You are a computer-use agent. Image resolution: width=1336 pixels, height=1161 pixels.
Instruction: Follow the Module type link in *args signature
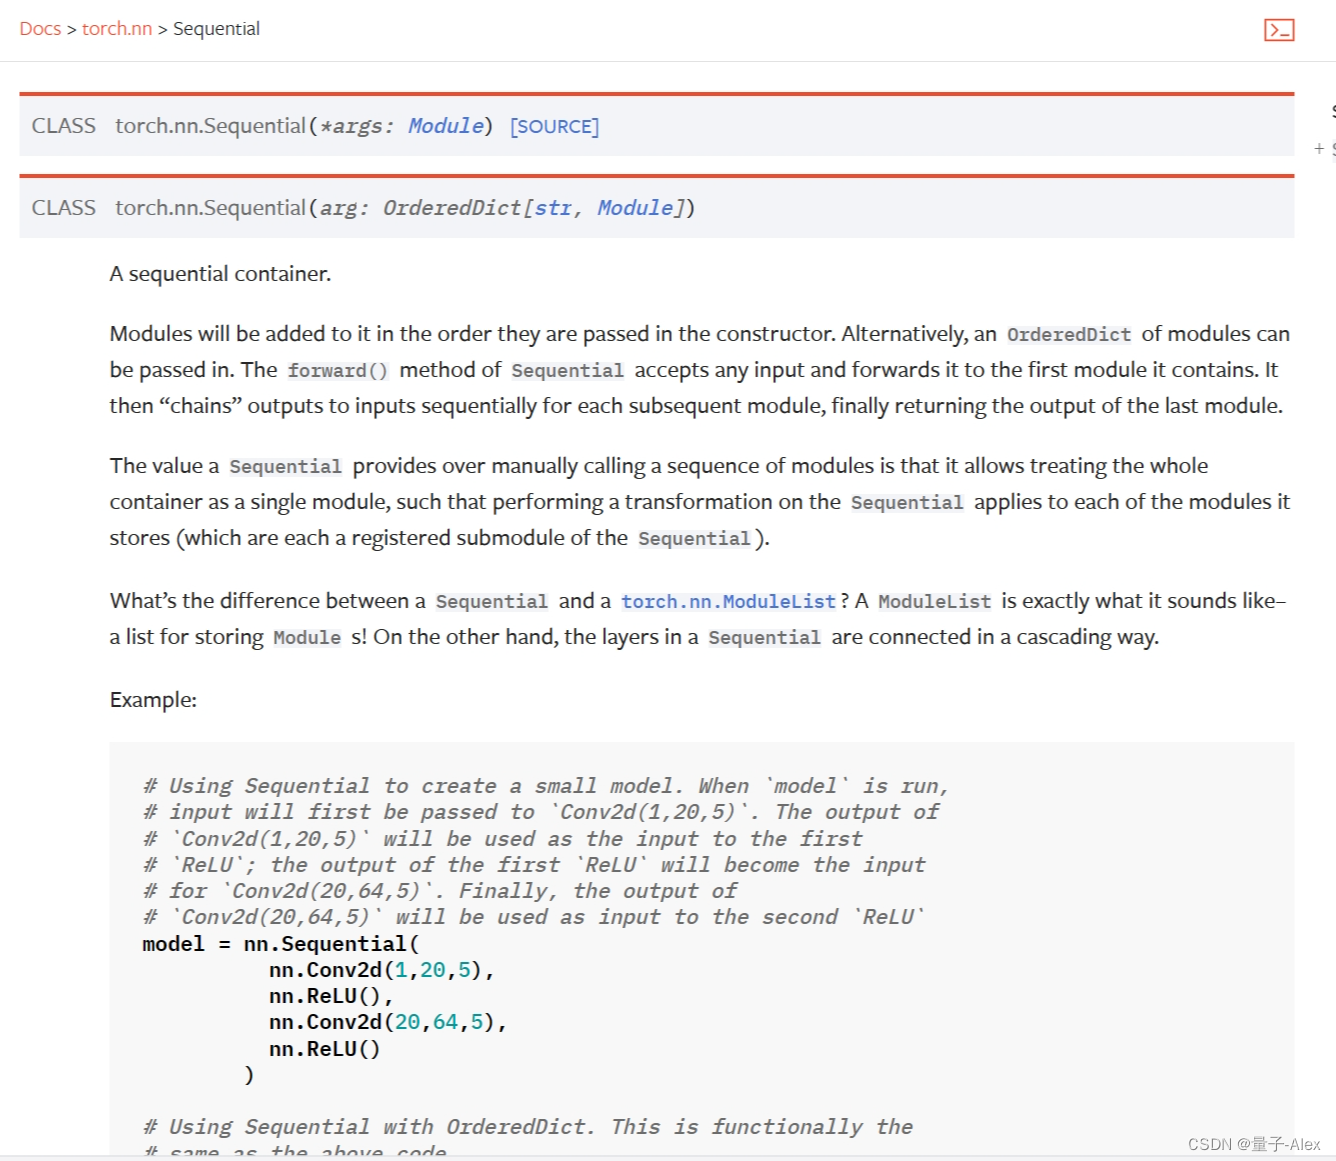pos(446,126)
